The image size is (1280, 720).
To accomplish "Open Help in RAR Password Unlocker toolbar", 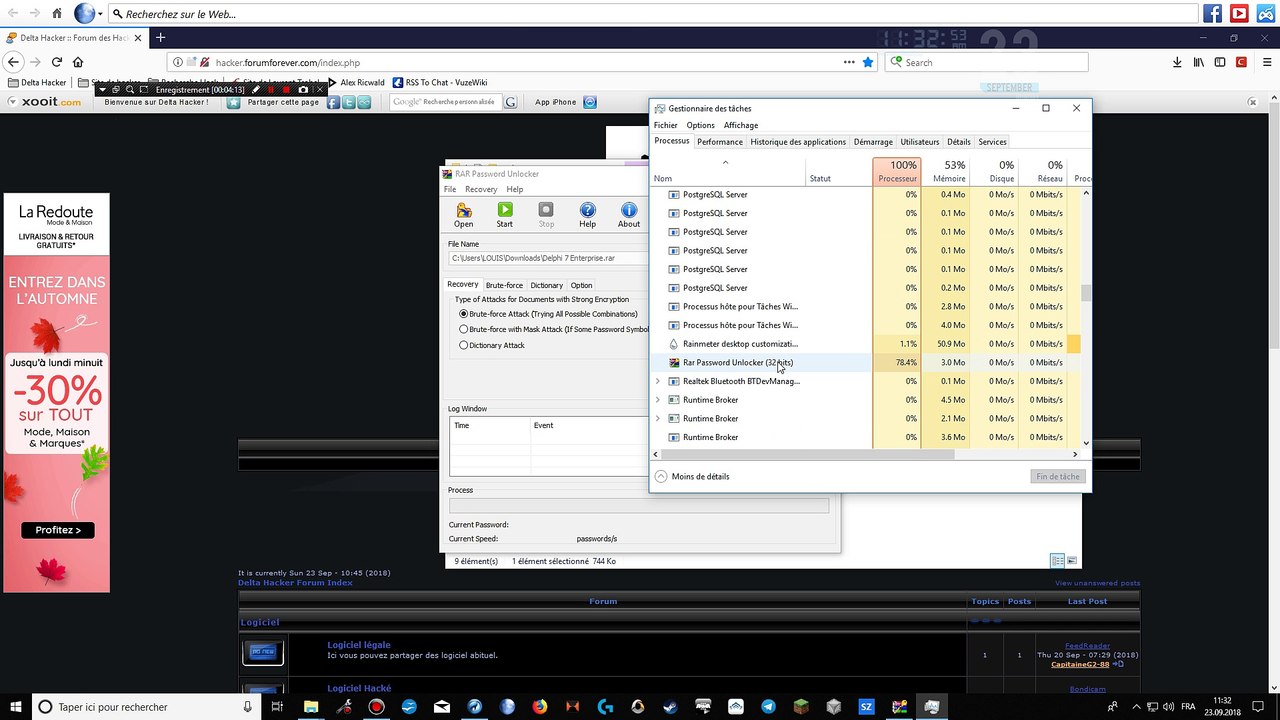I will 588,215.
